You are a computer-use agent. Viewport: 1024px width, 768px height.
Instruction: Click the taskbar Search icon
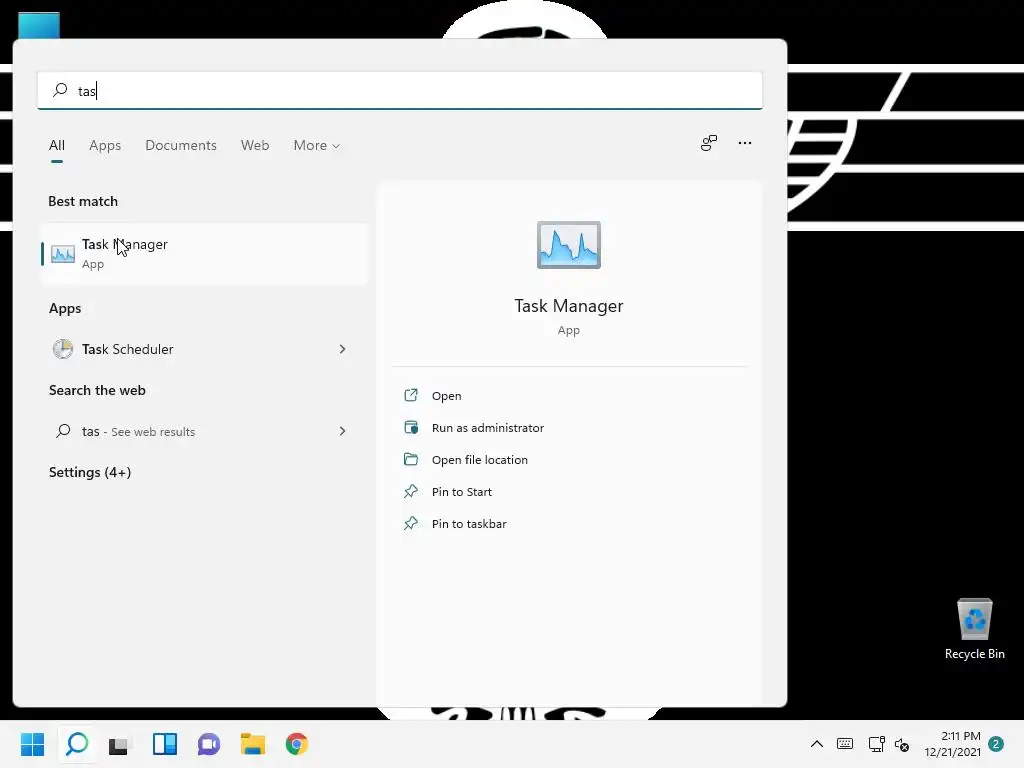[x=77, y=744]
